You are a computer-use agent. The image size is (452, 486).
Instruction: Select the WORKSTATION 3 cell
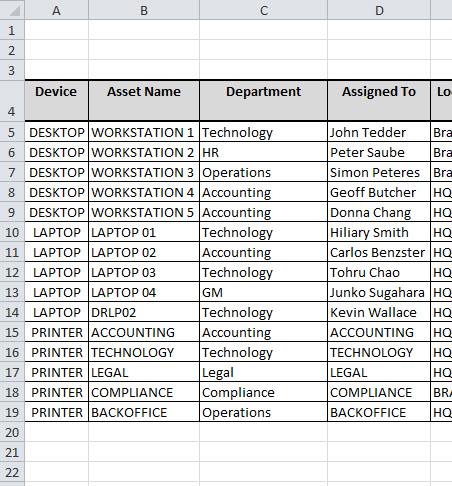[x=144, y=172]
